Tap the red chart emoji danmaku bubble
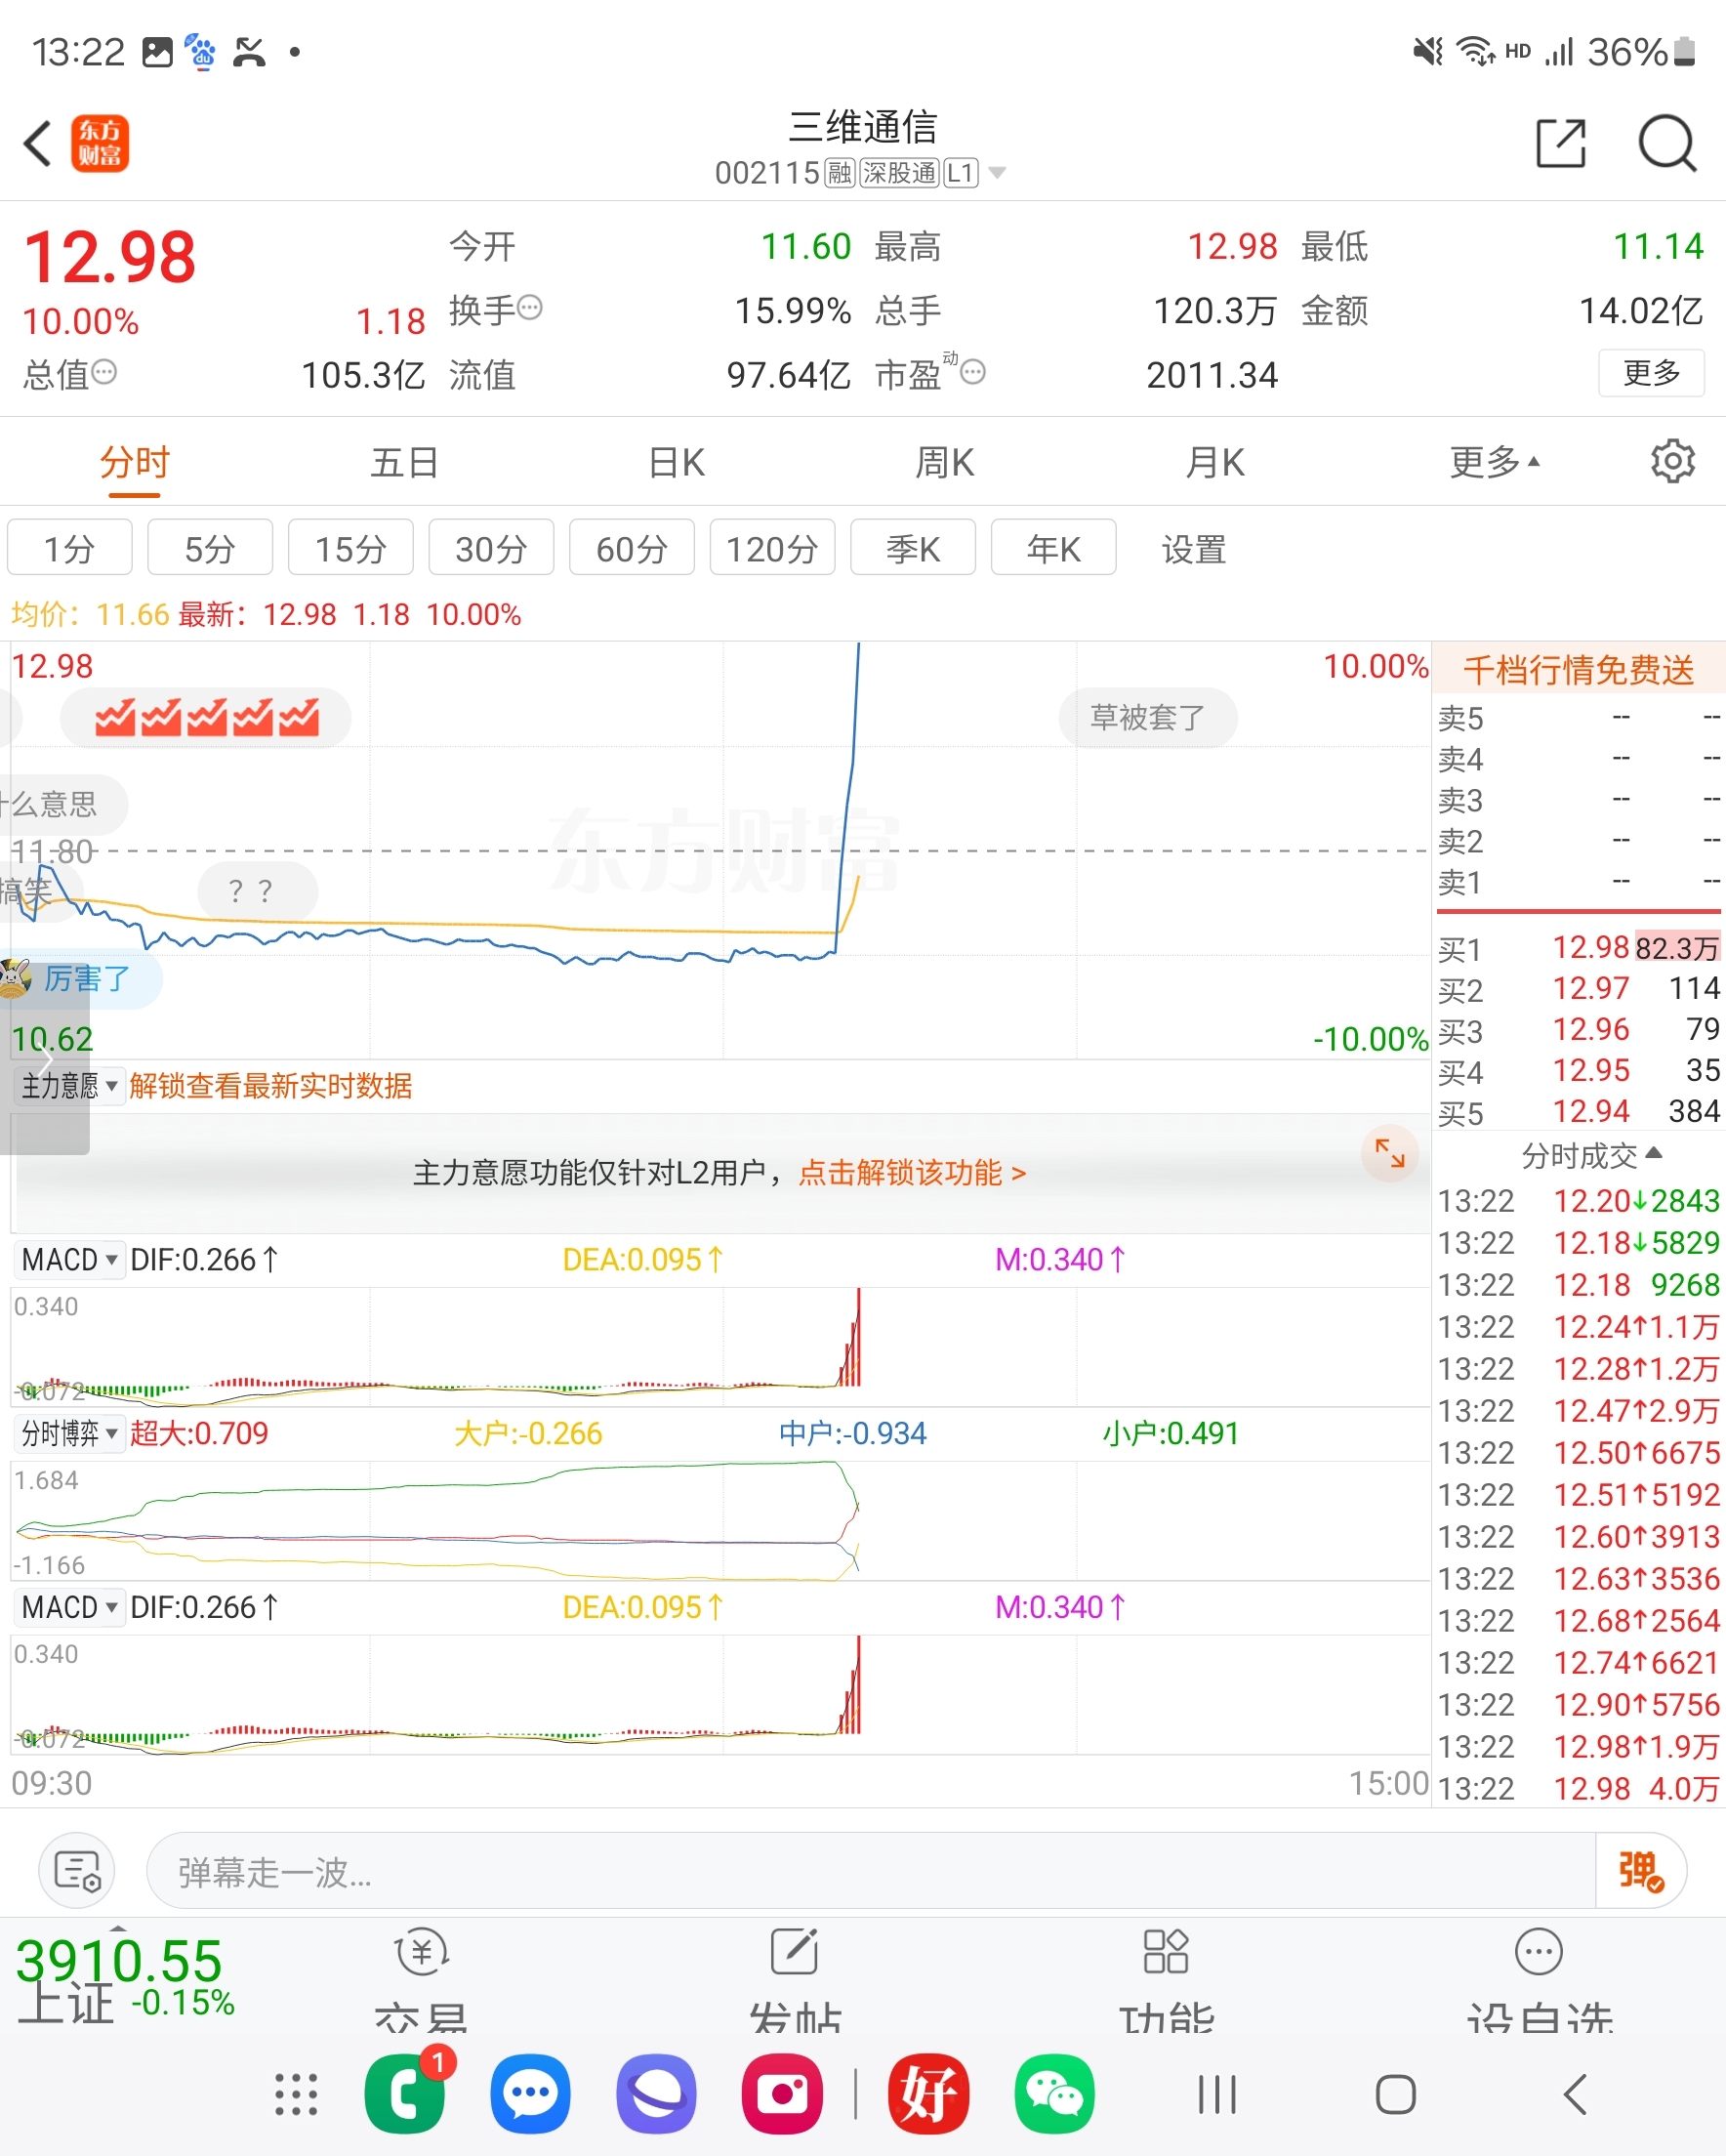Image resolution: width=1726 pixels, height=2156 pixels. [x=206, y=717]
